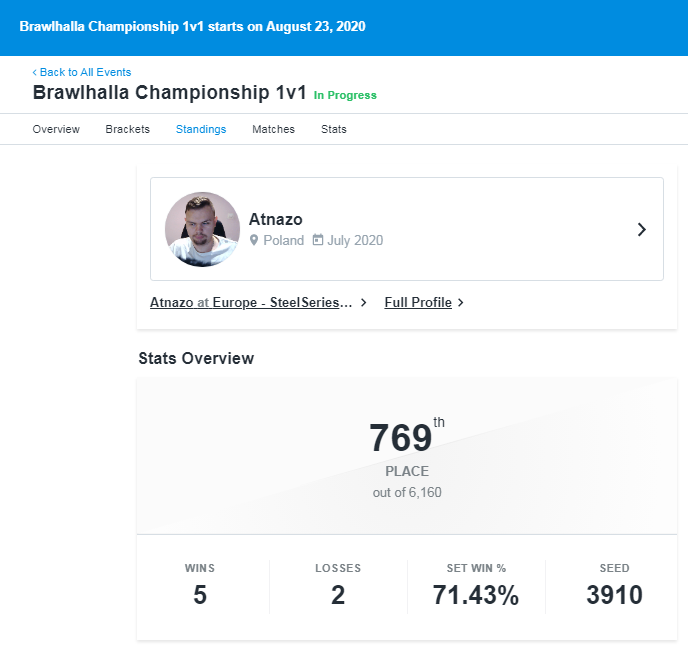Go to the Stats tab
Screen dimensions: 688x646
point(333,129)
